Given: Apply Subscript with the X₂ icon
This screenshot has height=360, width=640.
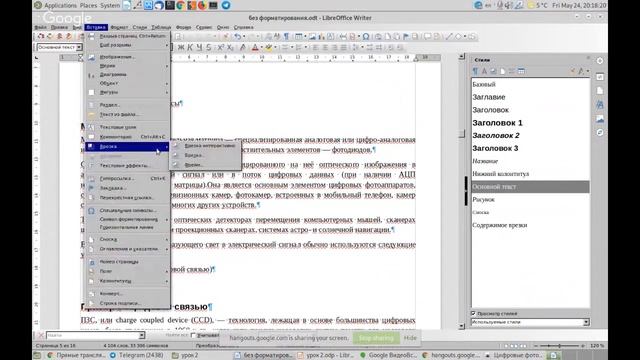Looking at the screenshot, I should click(x=230, y=47).
